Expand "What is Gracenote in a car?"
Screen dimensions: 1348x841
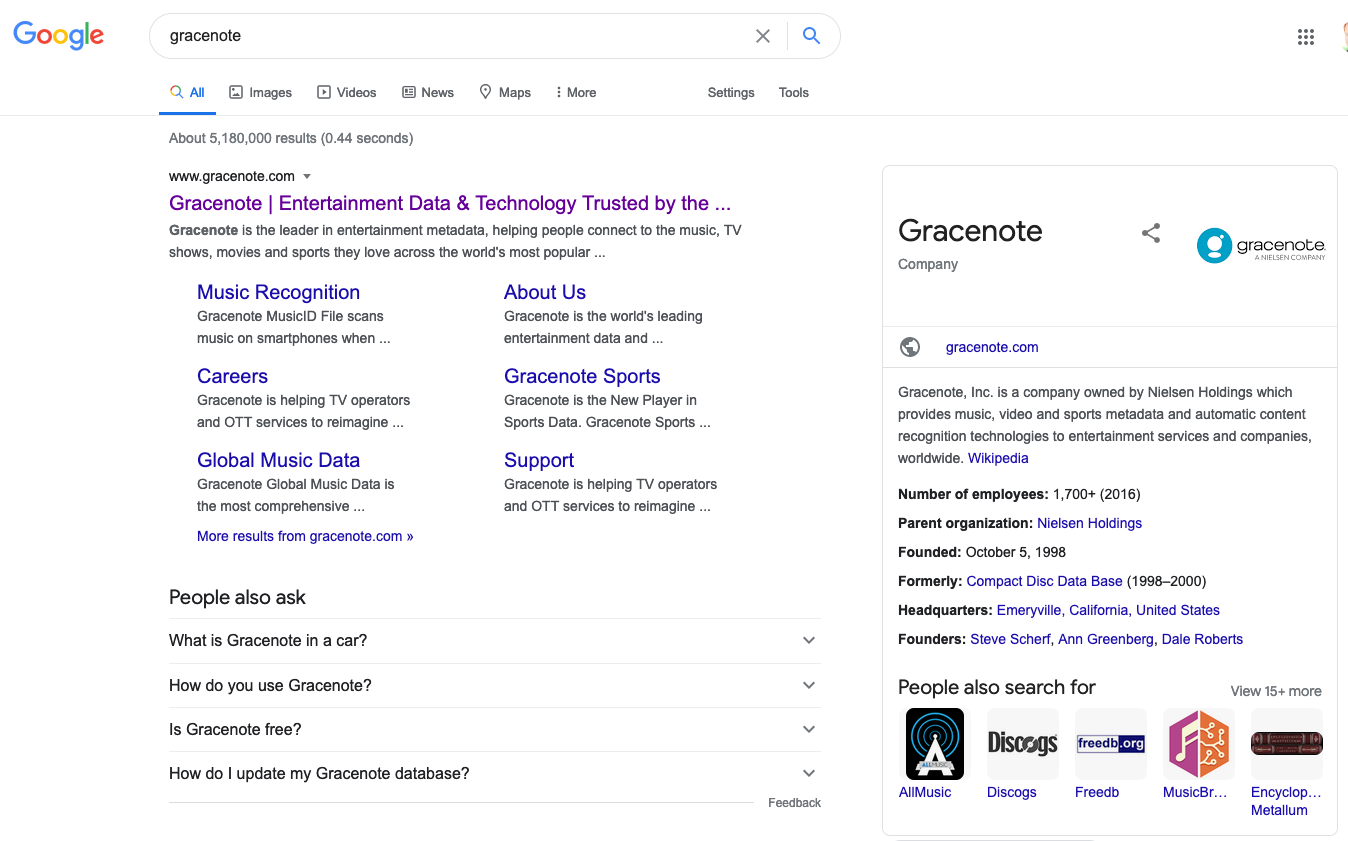tap(809, 641)
